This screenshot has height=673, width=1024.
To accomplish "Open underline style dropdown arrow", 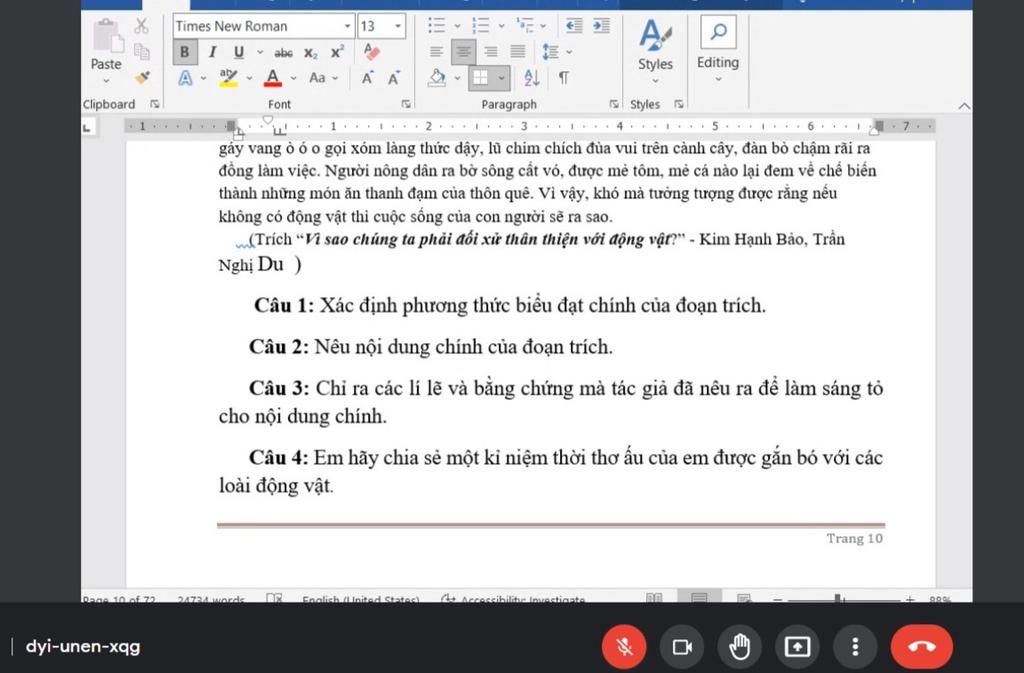I will [260, 52].
